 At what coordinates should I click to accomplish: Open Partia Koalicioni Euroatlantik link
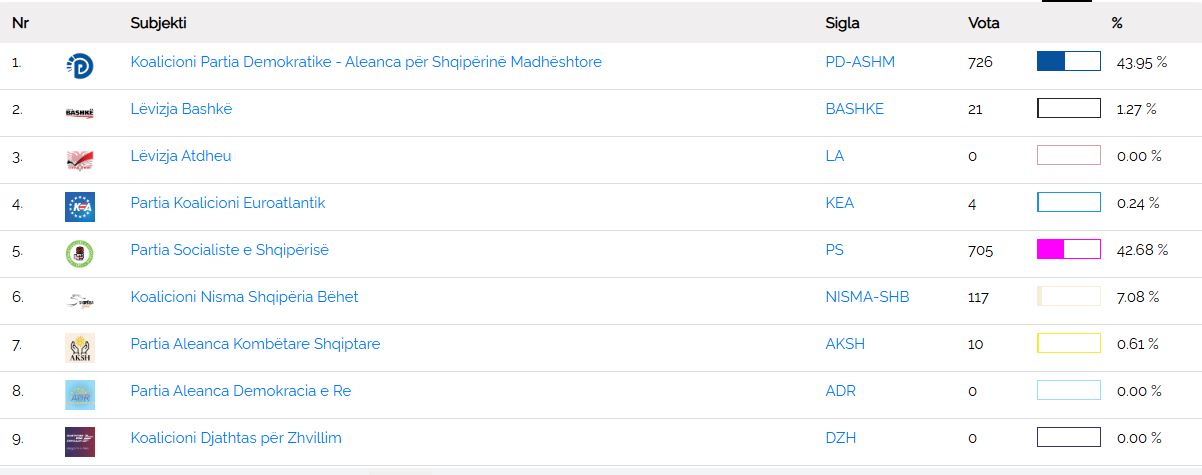pyautogui.click(x=227, y=203)
